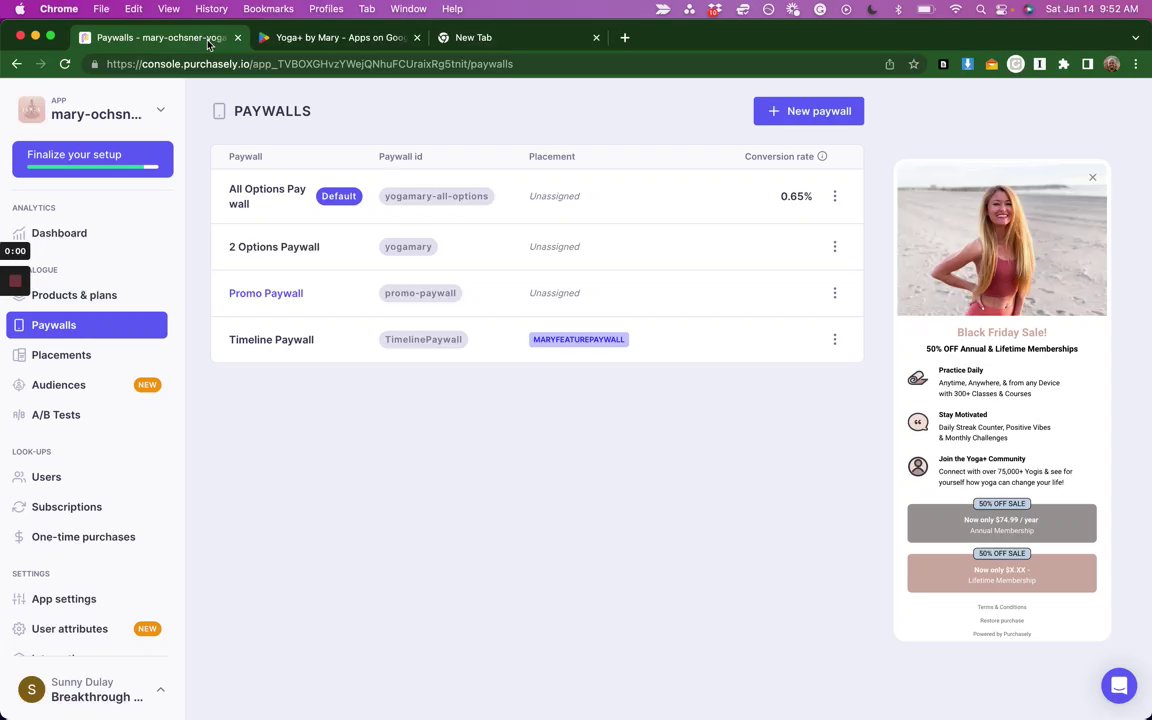Open the Bookmarks menu
This screenshot has width=1152, height=720.
point(268,9)
